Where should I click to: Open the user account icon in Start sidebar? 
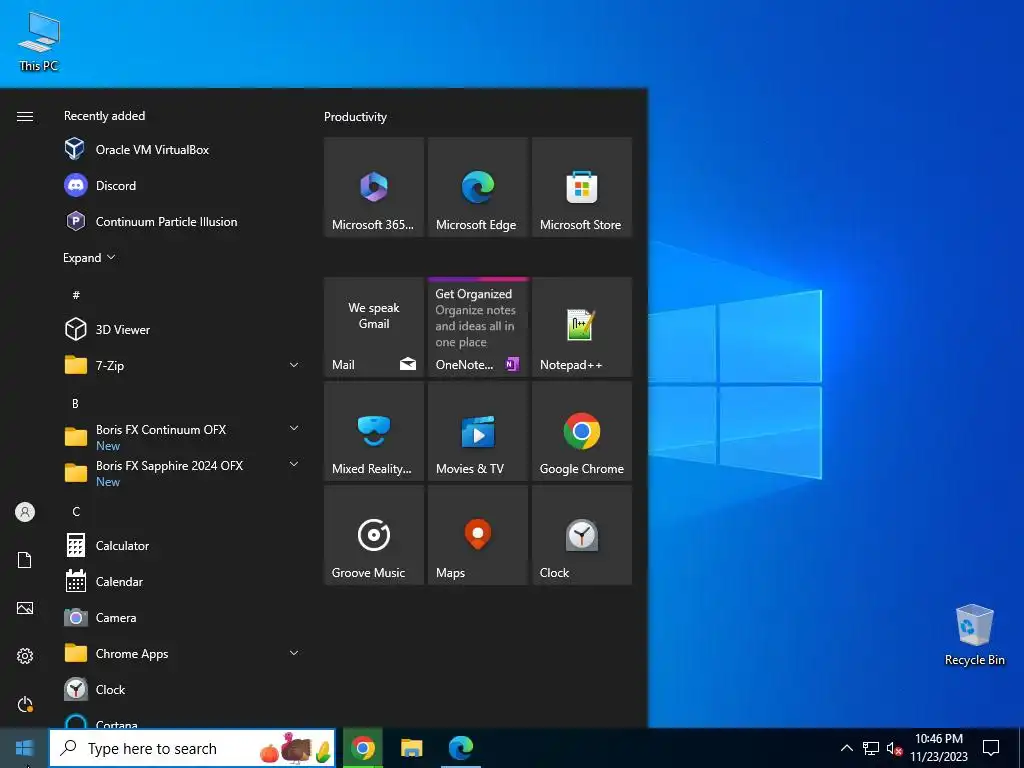pyautogui.click(x=25, y=512)
